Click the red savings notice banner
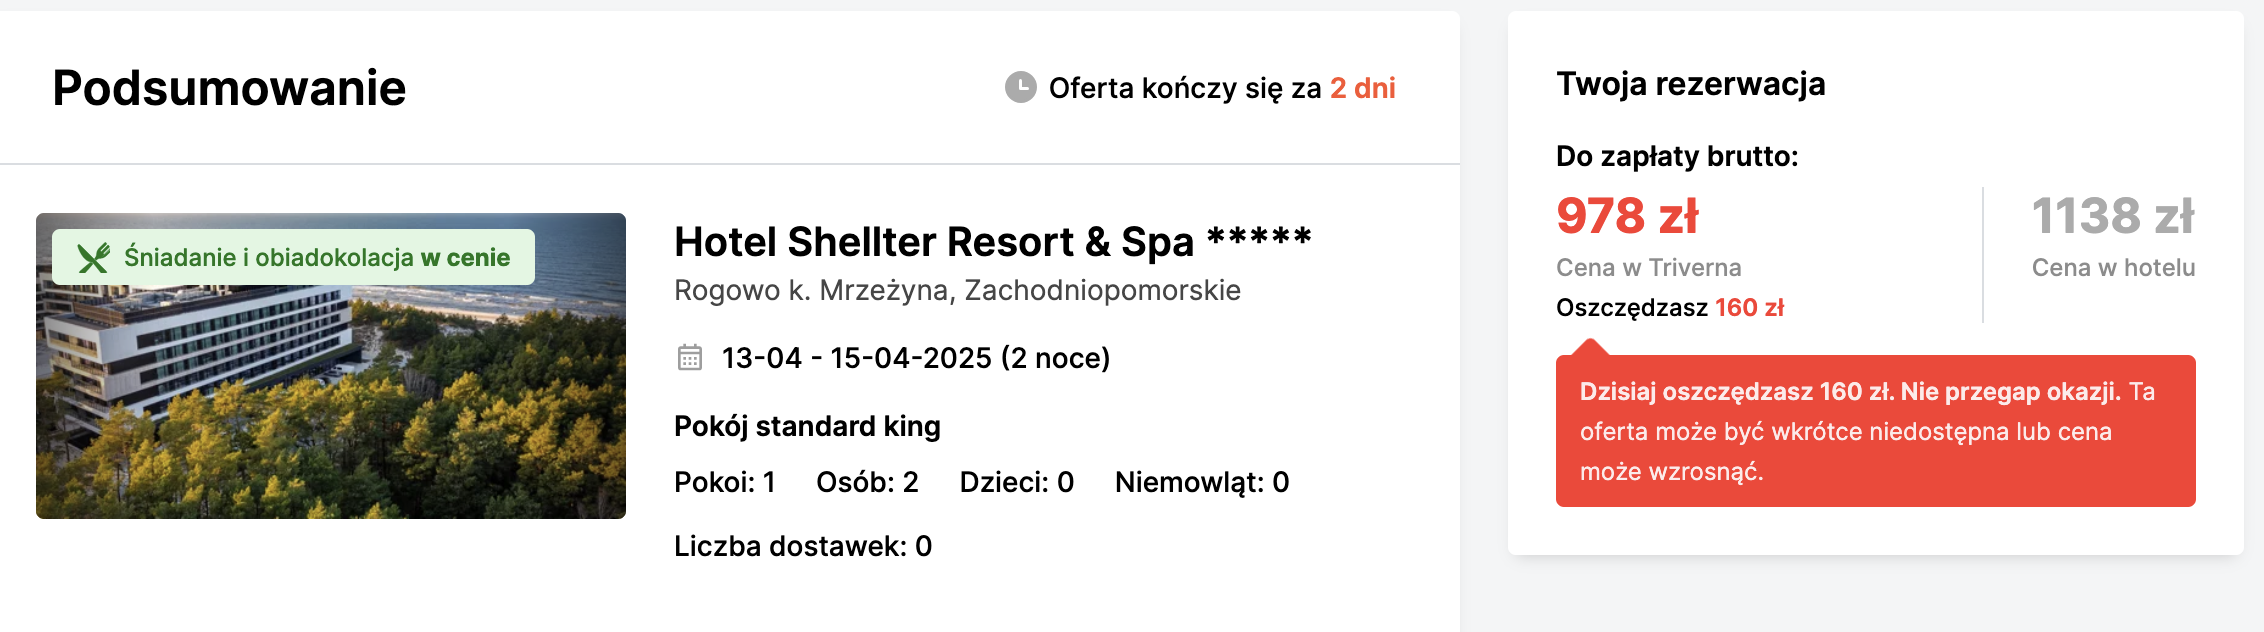The width and height of the screenshot is (2264, 632). (x=1875, y=431)
